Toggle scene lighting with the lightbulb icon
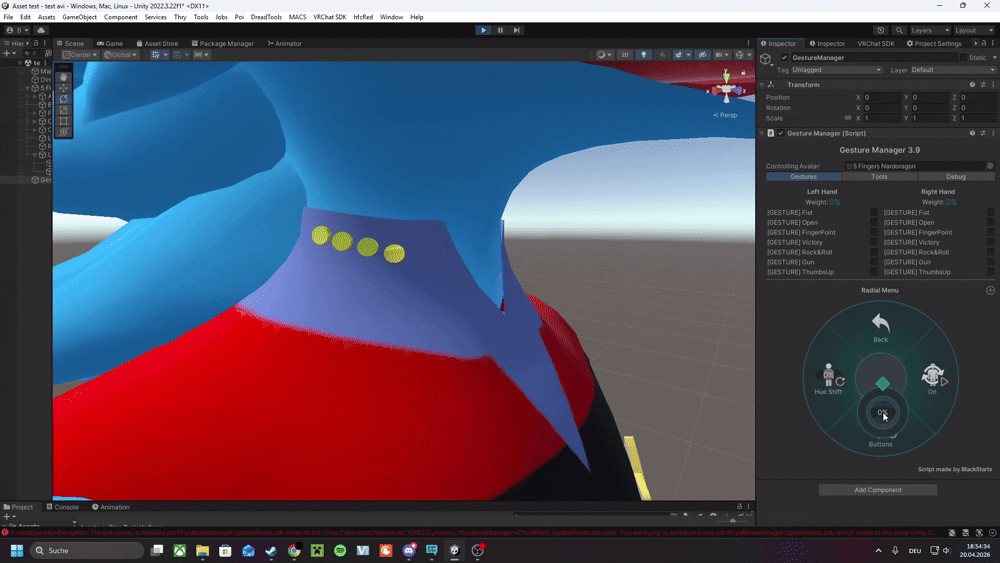The image size is (1000, 563). (x=644, y=55)
